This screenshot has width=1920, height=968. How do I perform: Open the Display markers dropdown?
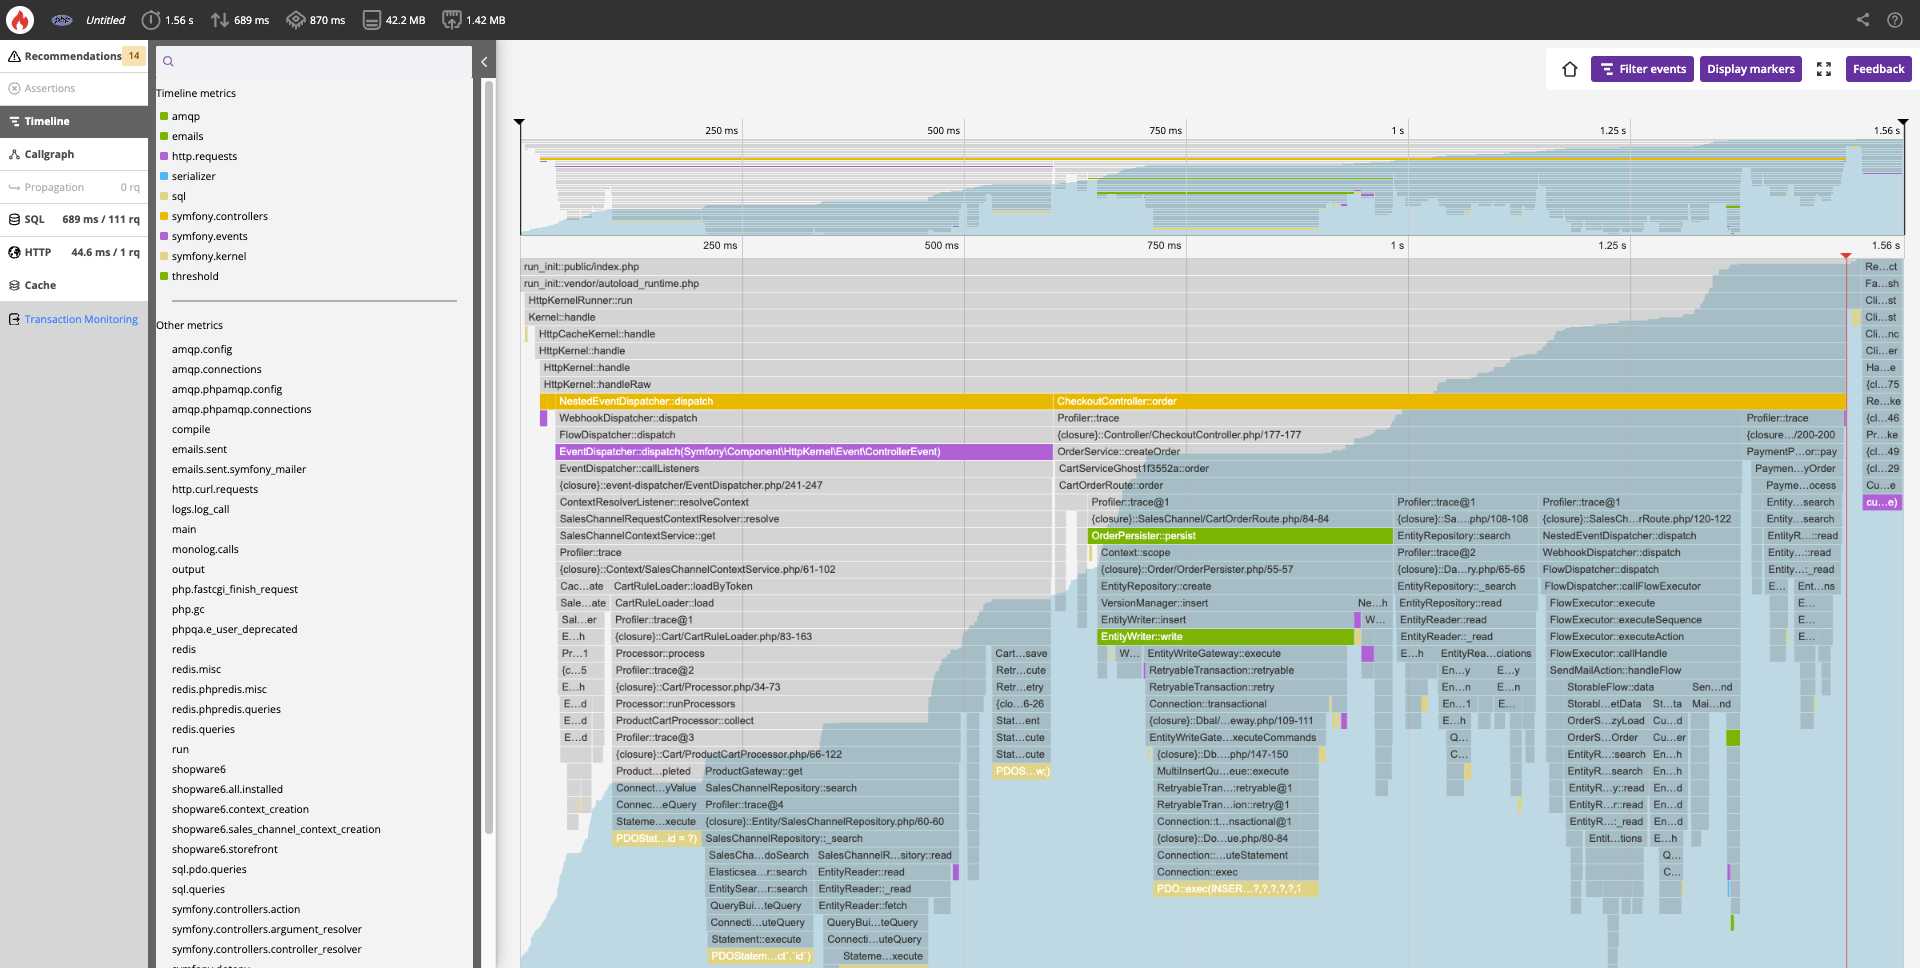1750,69
